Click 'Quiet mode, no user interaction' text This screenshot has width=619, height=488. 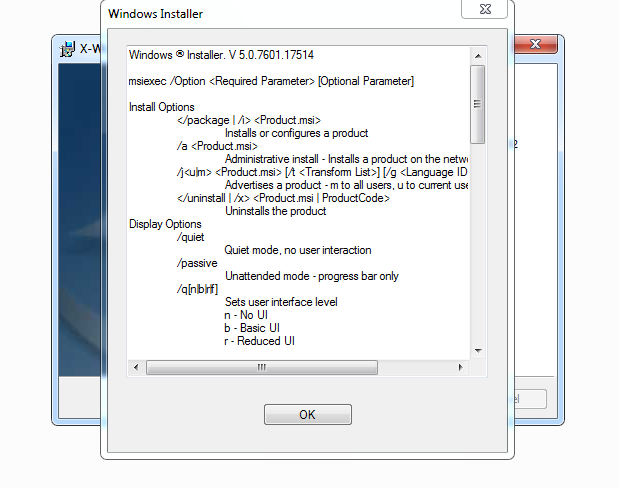tap(298, 250)
